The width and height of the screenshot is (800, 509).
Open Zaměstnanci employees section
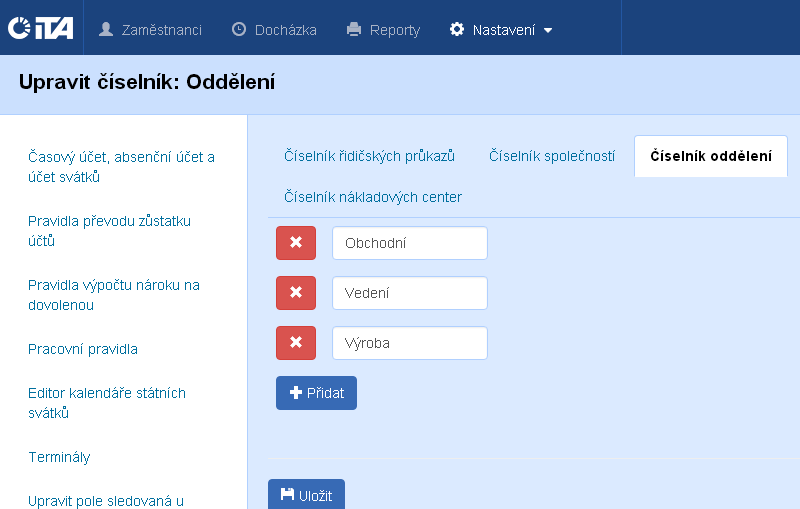pyautogui.click(x=150, y=30)
